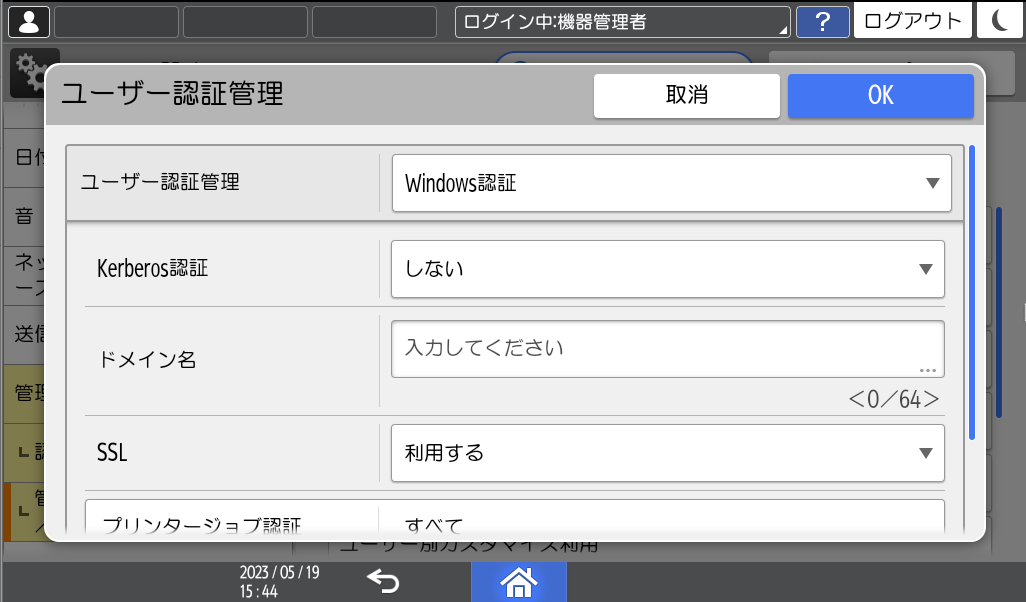Click the user account icon at top left

click(x=27, y=20)
